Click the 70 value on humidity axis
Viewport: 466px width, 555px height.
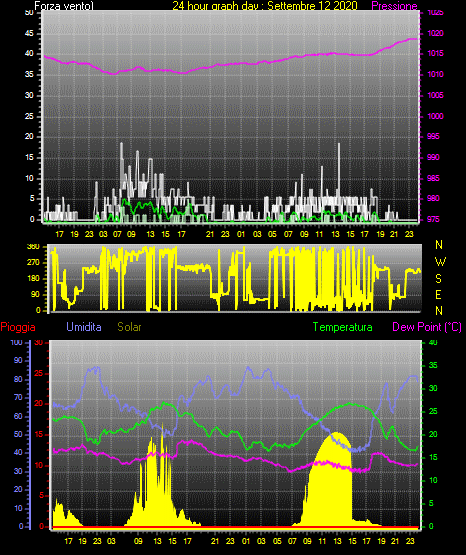[x=18, y=397]
